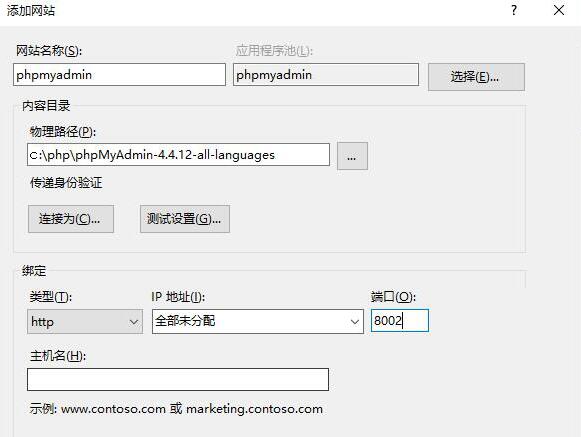Click the help question mark icon
This screenshot has width=581, height=437.
(x=514, y=10)
